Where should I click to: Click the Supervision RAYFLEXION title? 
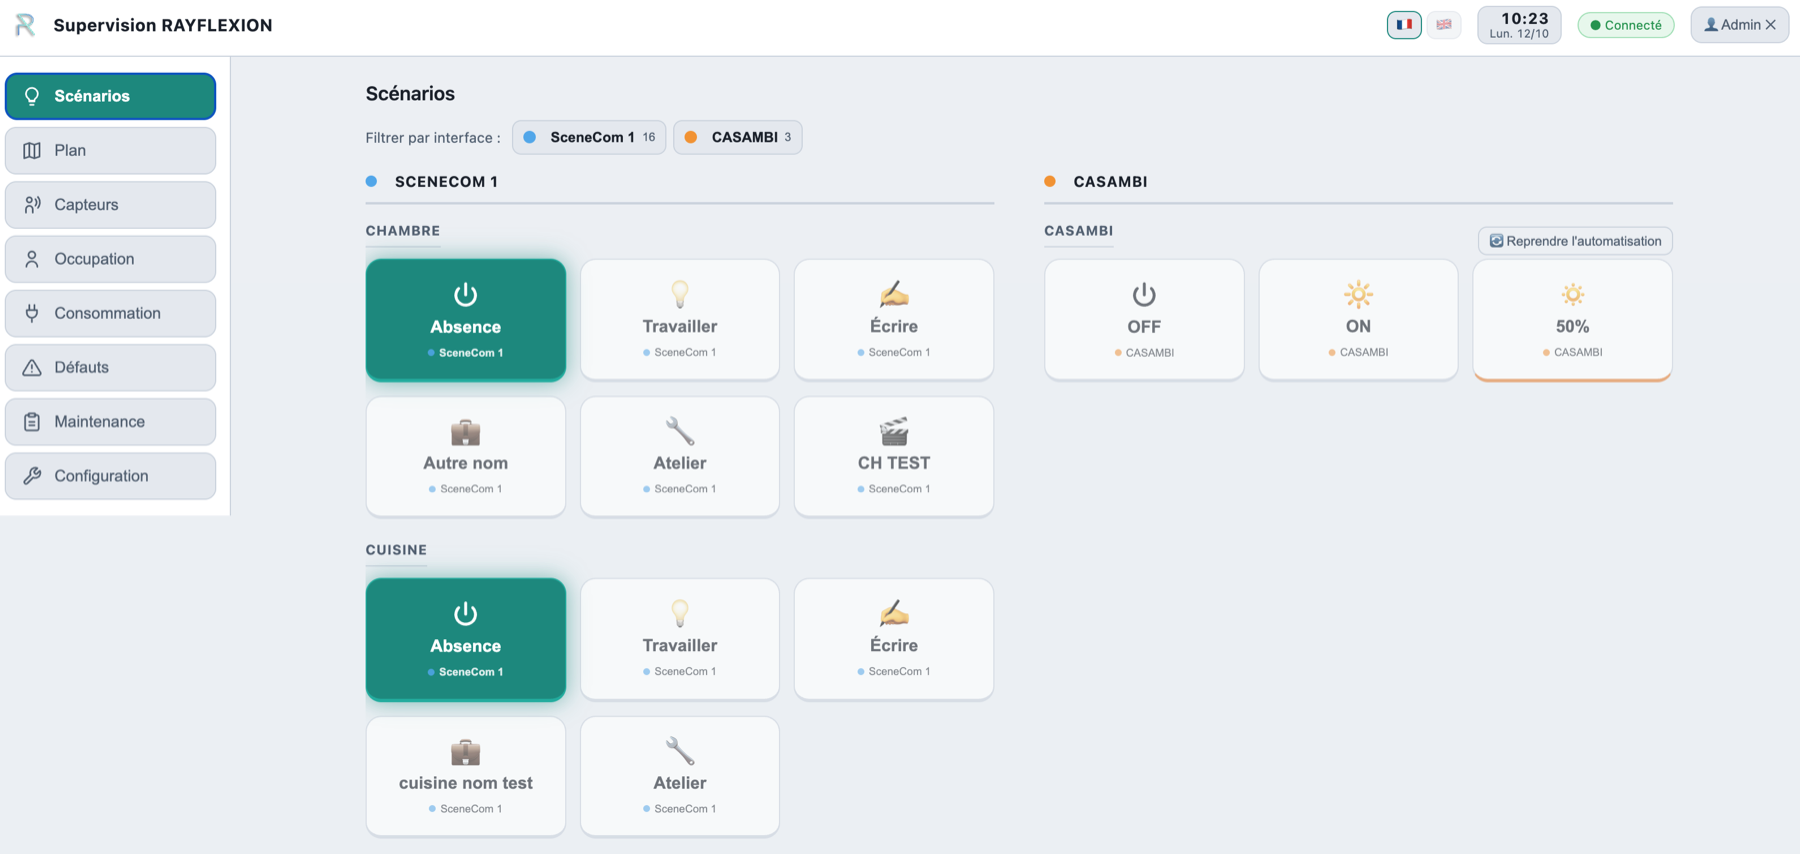click(163, 25)
